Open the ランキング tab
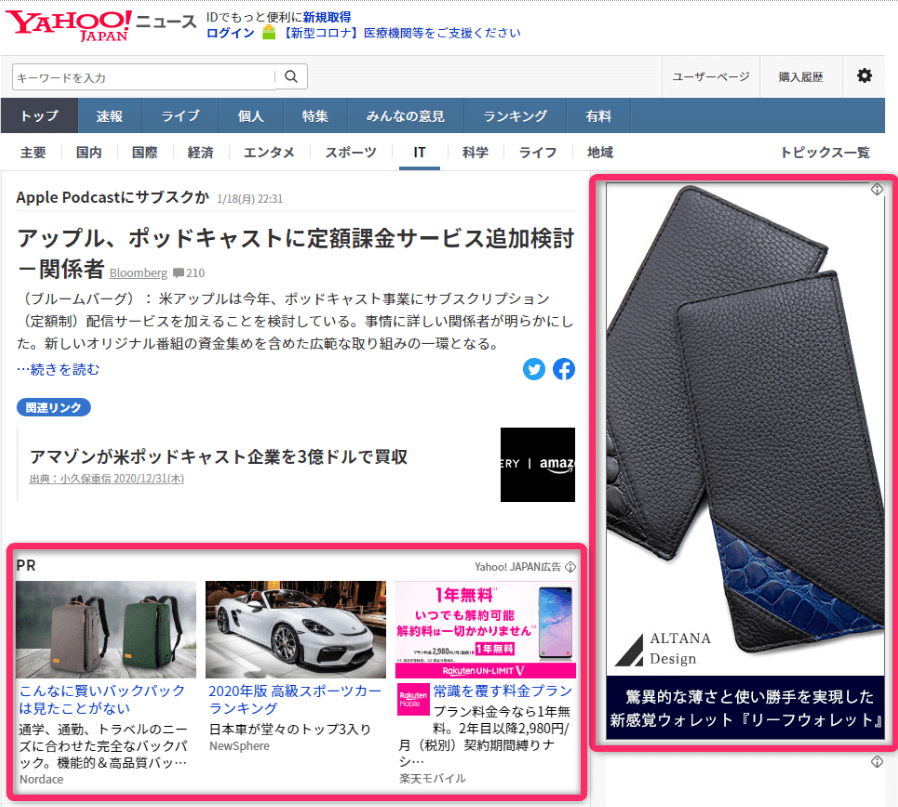 pyautogui.click(x=515, y=116)
